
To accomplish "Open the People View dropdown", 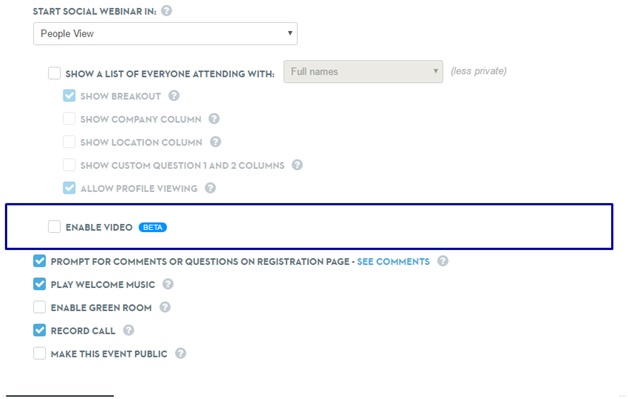I will [x=165, y=34].
